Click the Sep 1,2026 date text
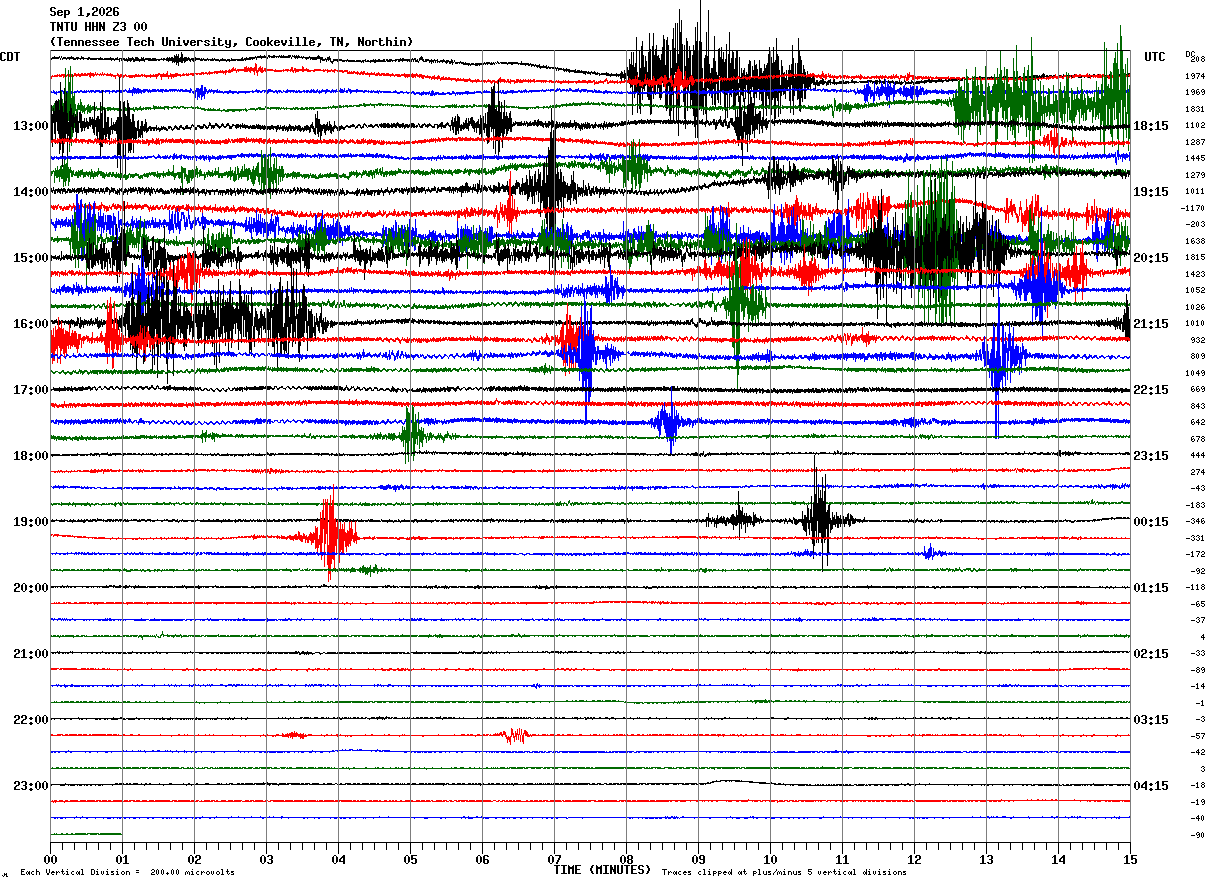1210x886 pixels. point(84,12)
